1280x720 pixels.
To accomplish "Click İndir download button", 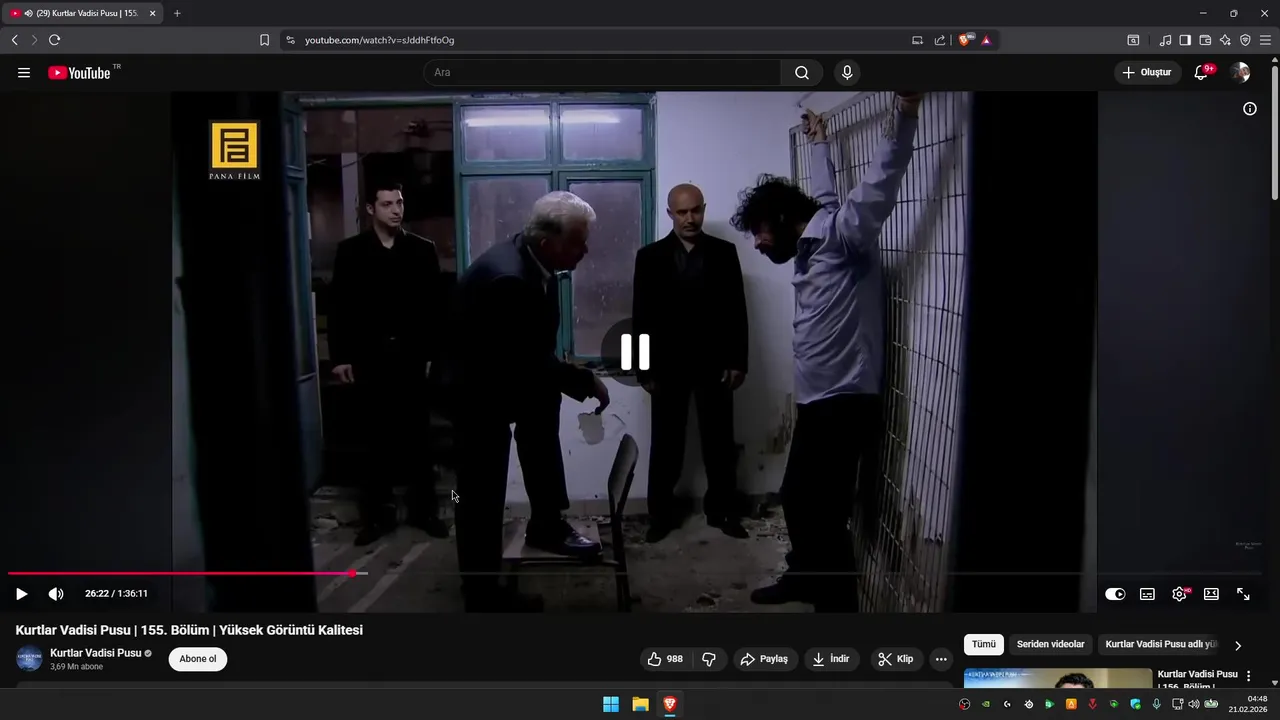I will 831,659.
